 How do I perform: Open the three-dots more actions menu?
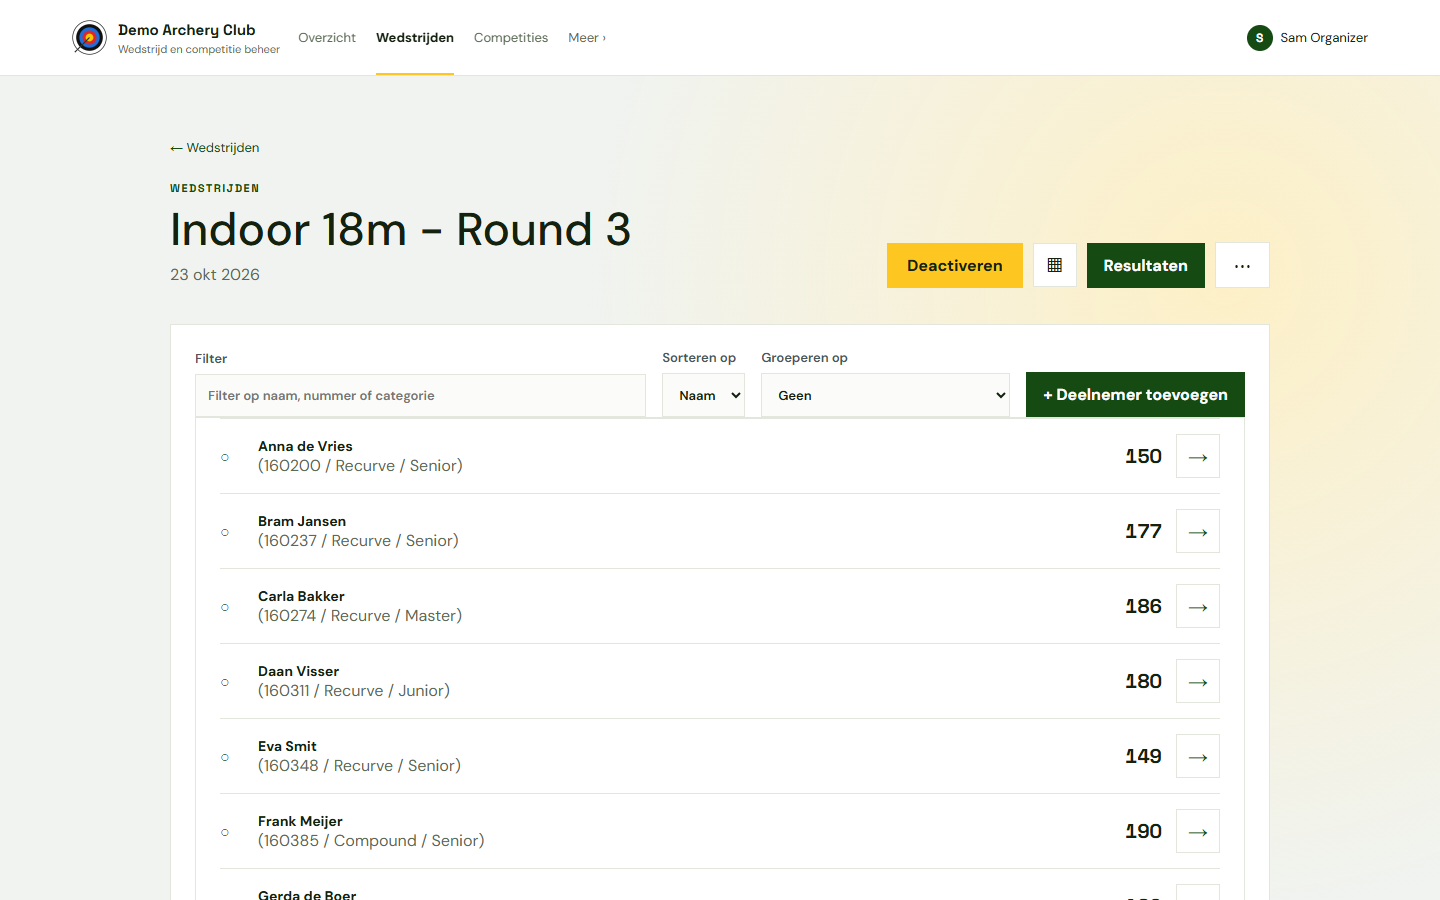tap(1242, 265)
